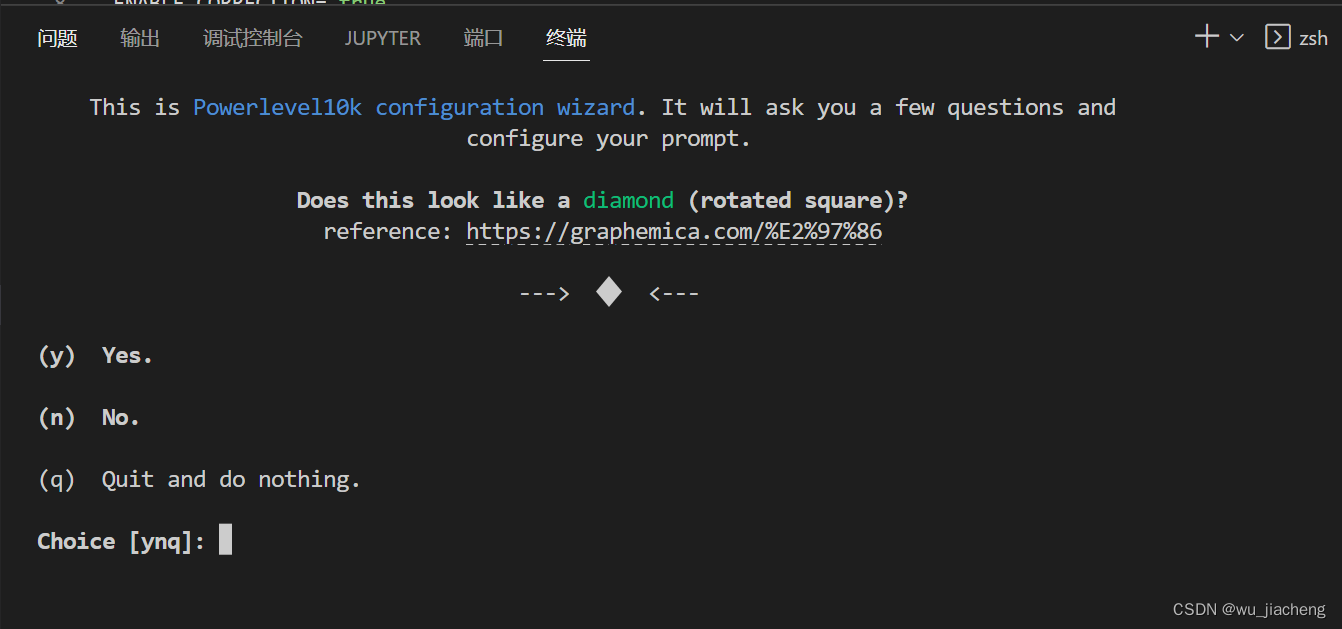Switch to the 输出 tab
The height and width of the screenshot is (629, 1342).
140,37
